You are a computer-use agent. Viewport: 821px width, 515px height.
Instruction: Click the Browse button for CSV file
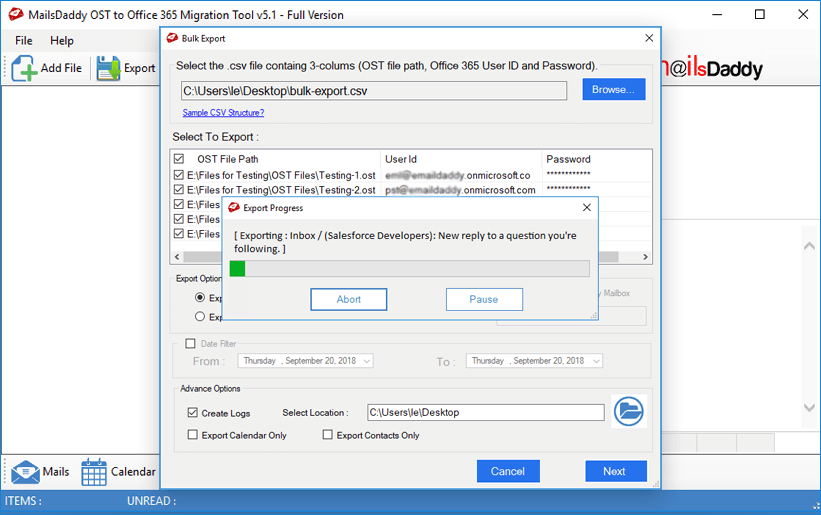[614, 89]
